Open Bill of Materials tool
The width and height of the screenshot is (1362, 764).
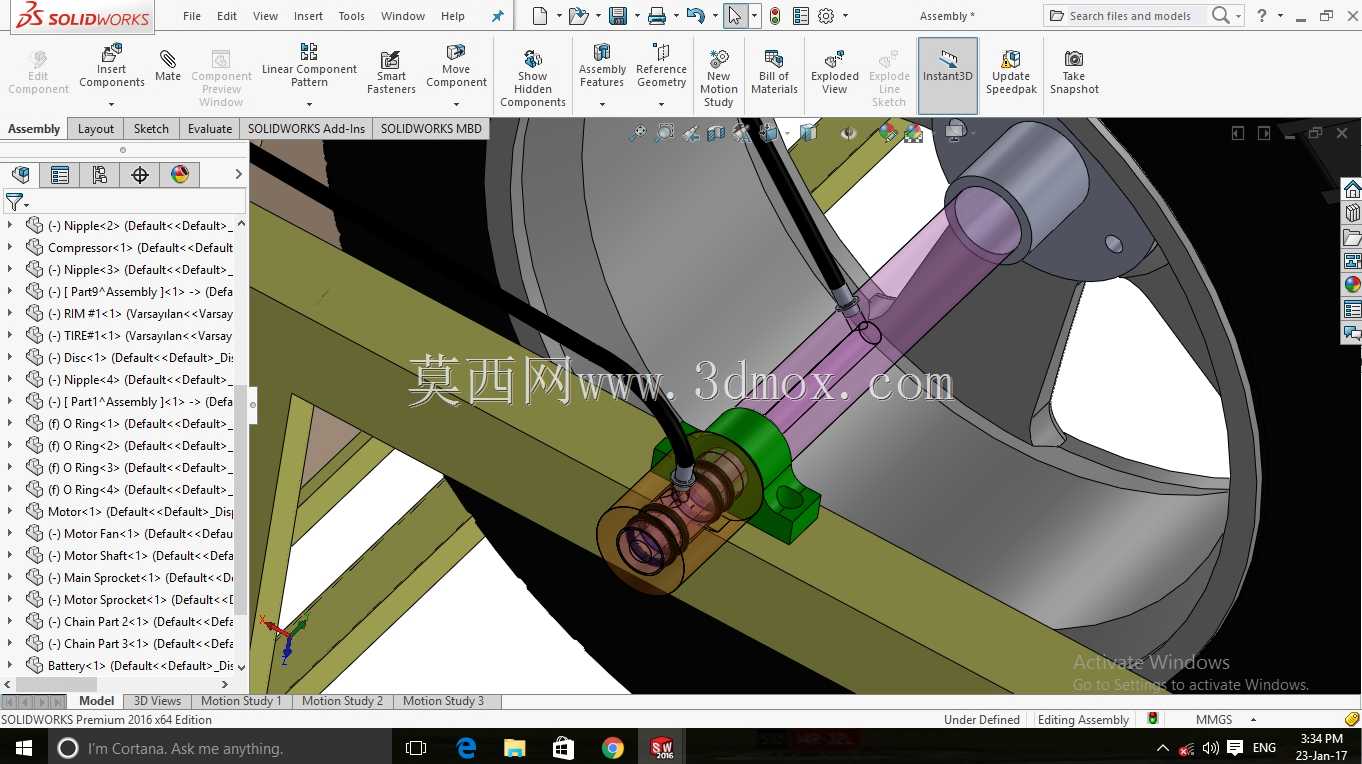point(774,72)
